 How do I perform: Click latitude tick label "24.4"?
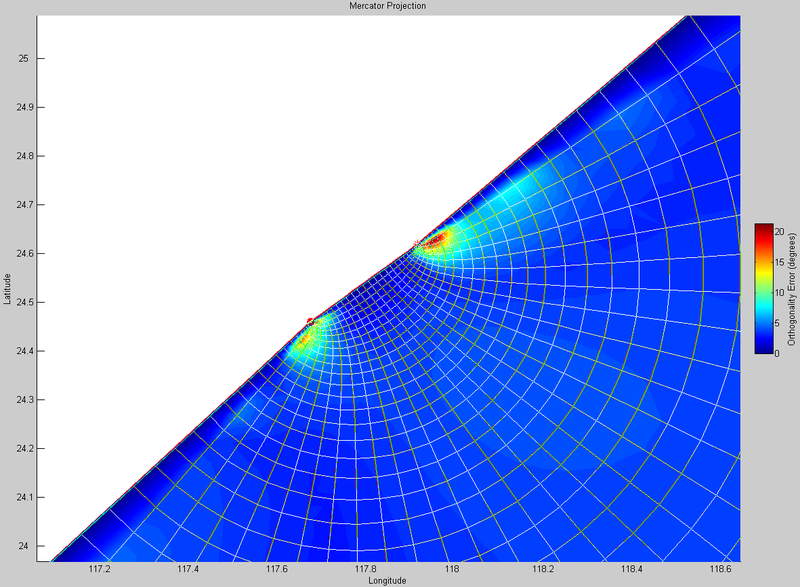coord(24,351)
